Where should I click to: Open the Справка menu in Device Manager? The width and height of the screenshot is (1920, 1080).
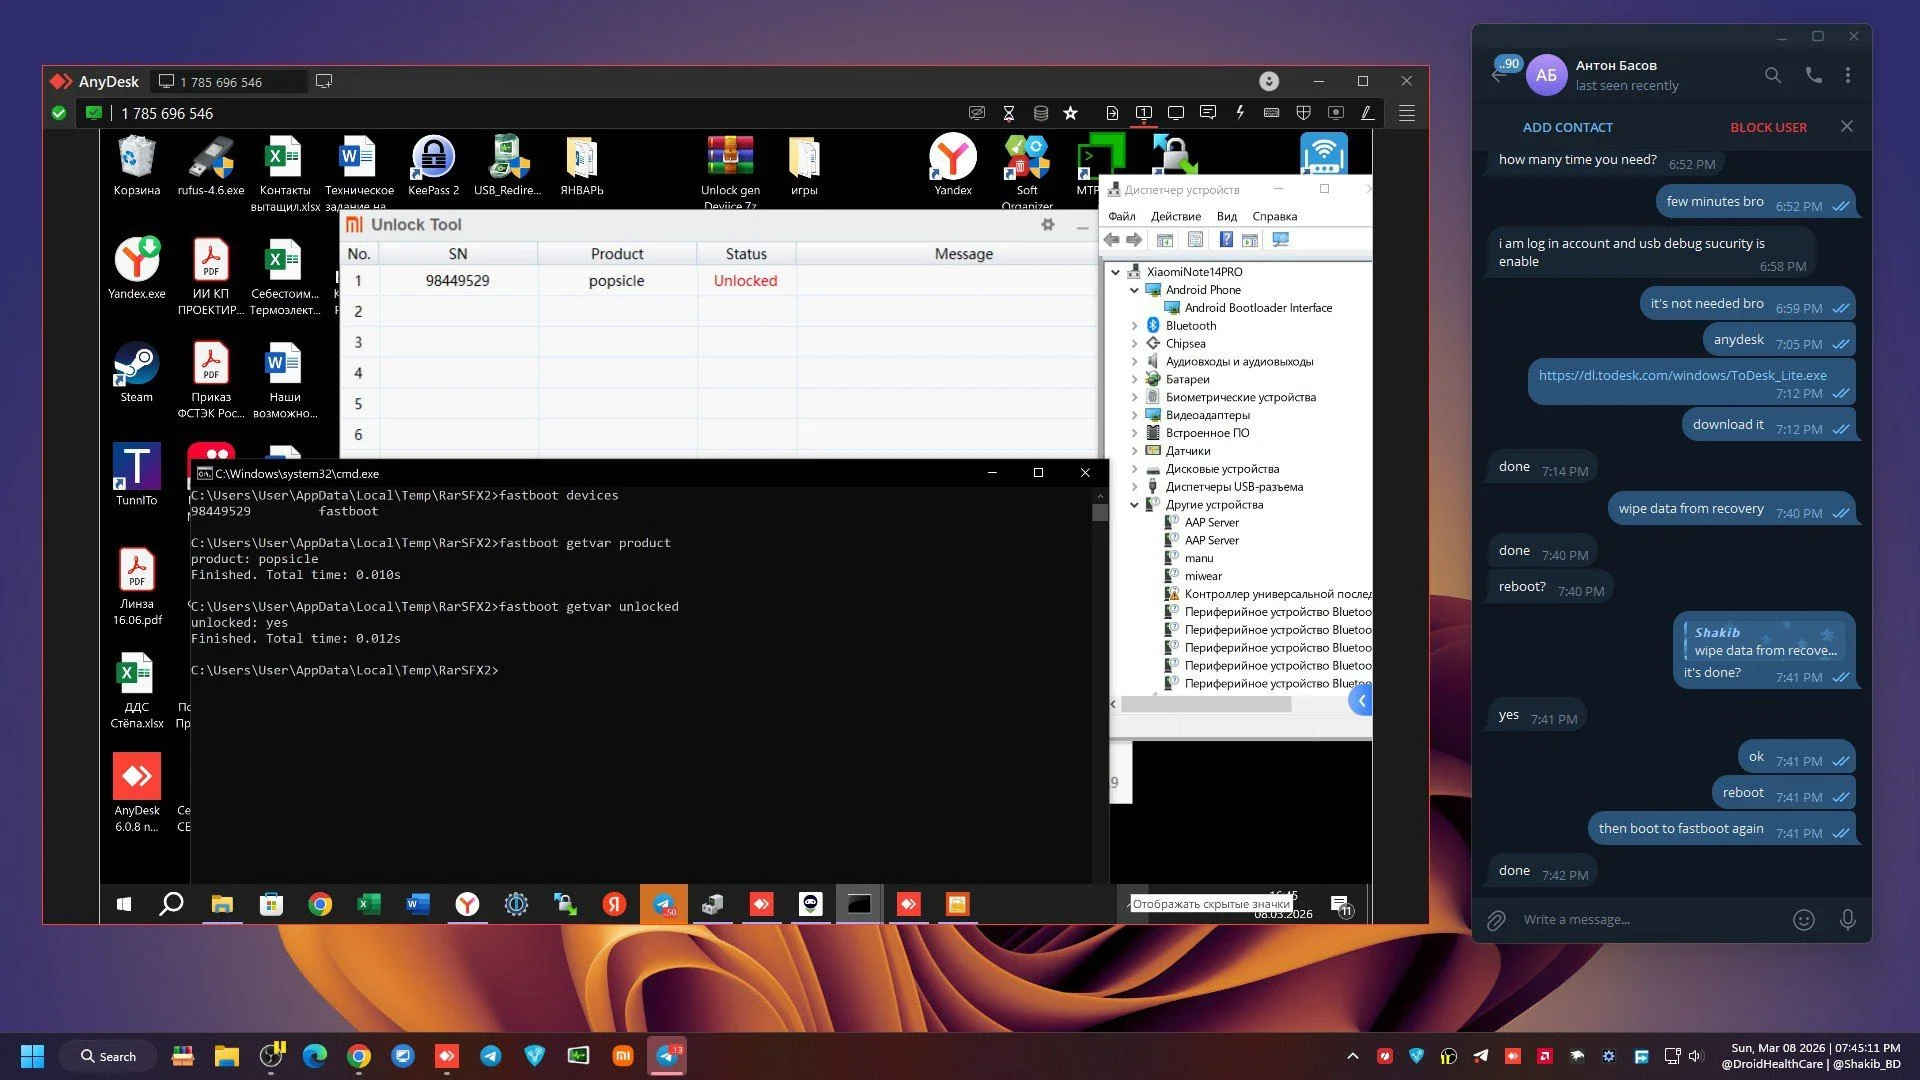[1275, 216]
